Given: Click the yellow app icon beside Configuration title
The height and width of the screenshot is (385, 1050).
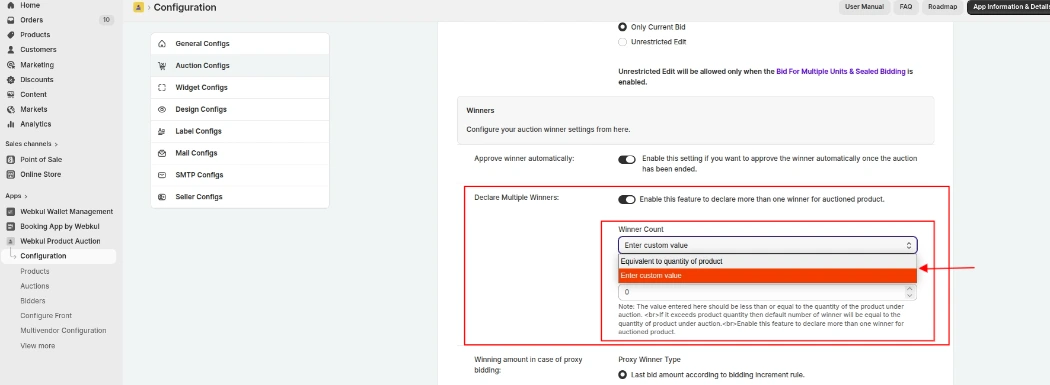Looking at the screenshot, I should pyautogui.click(x=139, y=7).
